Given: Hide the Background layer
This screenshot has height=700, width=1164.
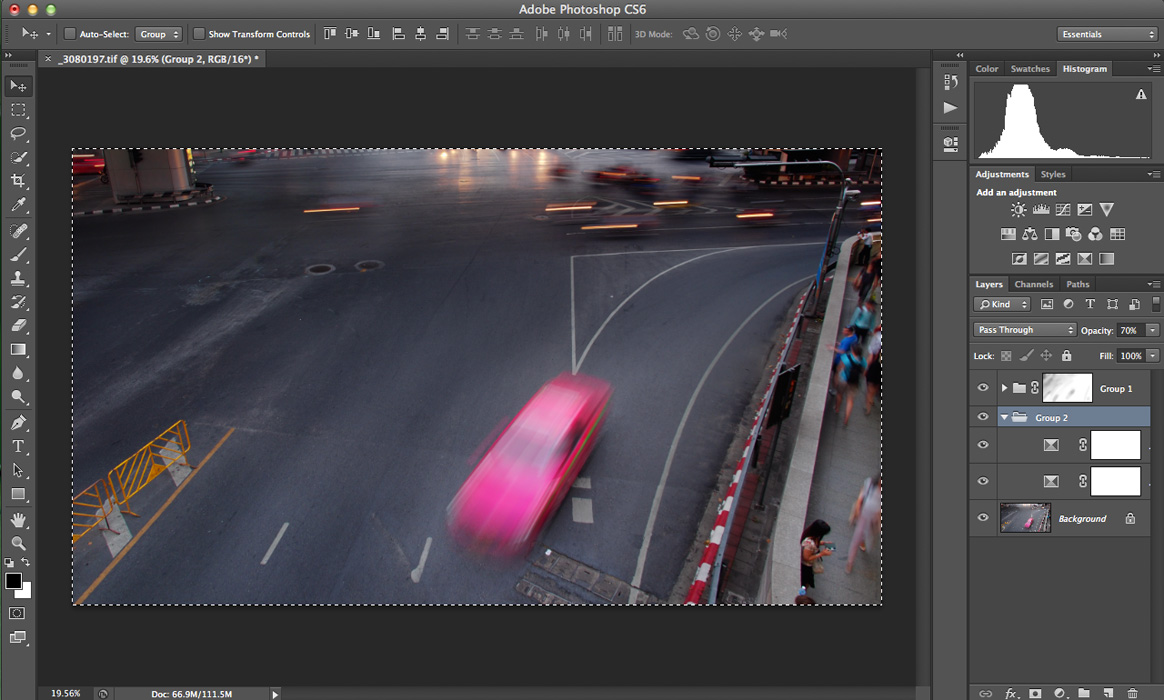Looking at the screenshot, I should point(982,518).
